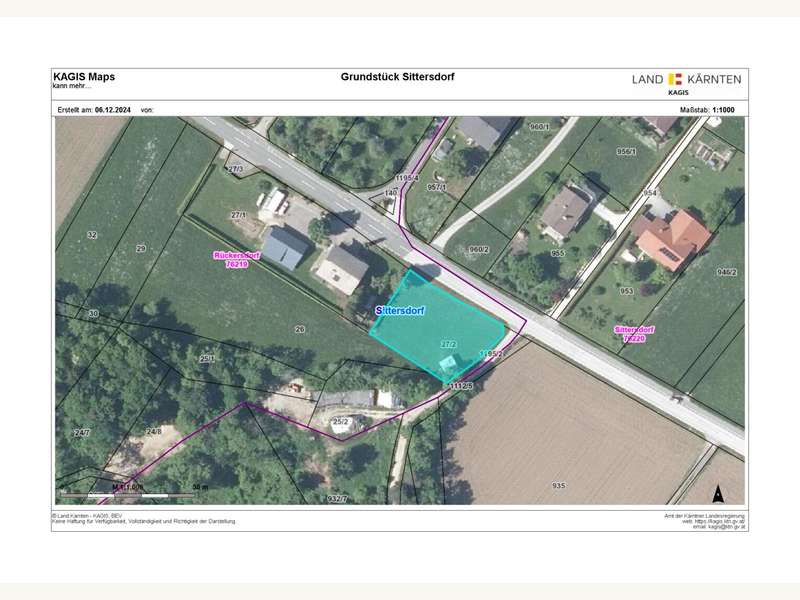Click the orange-roofed house near parcel 954

click(671, 239)
